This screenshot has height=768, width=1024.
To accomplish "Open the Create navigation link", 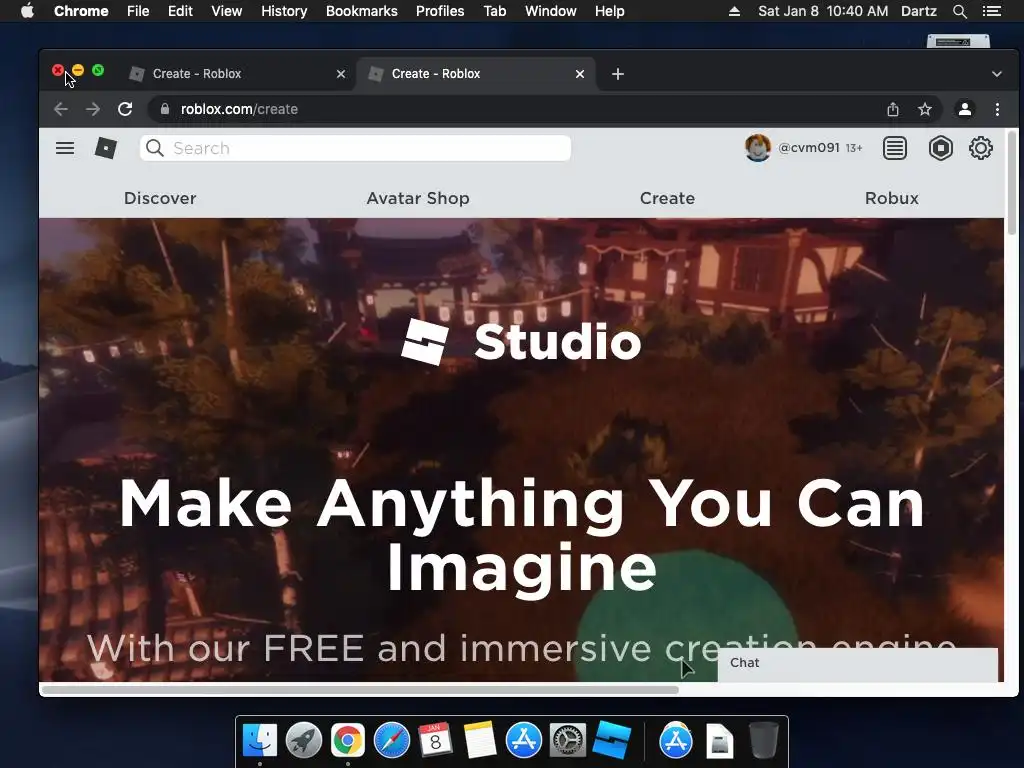I will tap(667, 198).
